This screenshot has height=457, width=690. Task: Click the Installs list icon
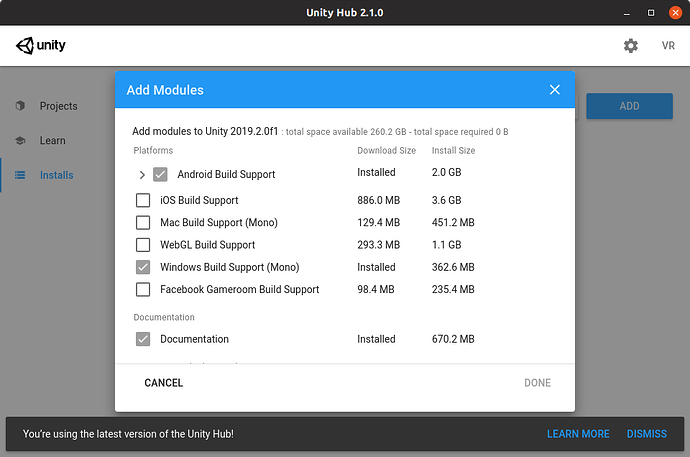(20, 176)
